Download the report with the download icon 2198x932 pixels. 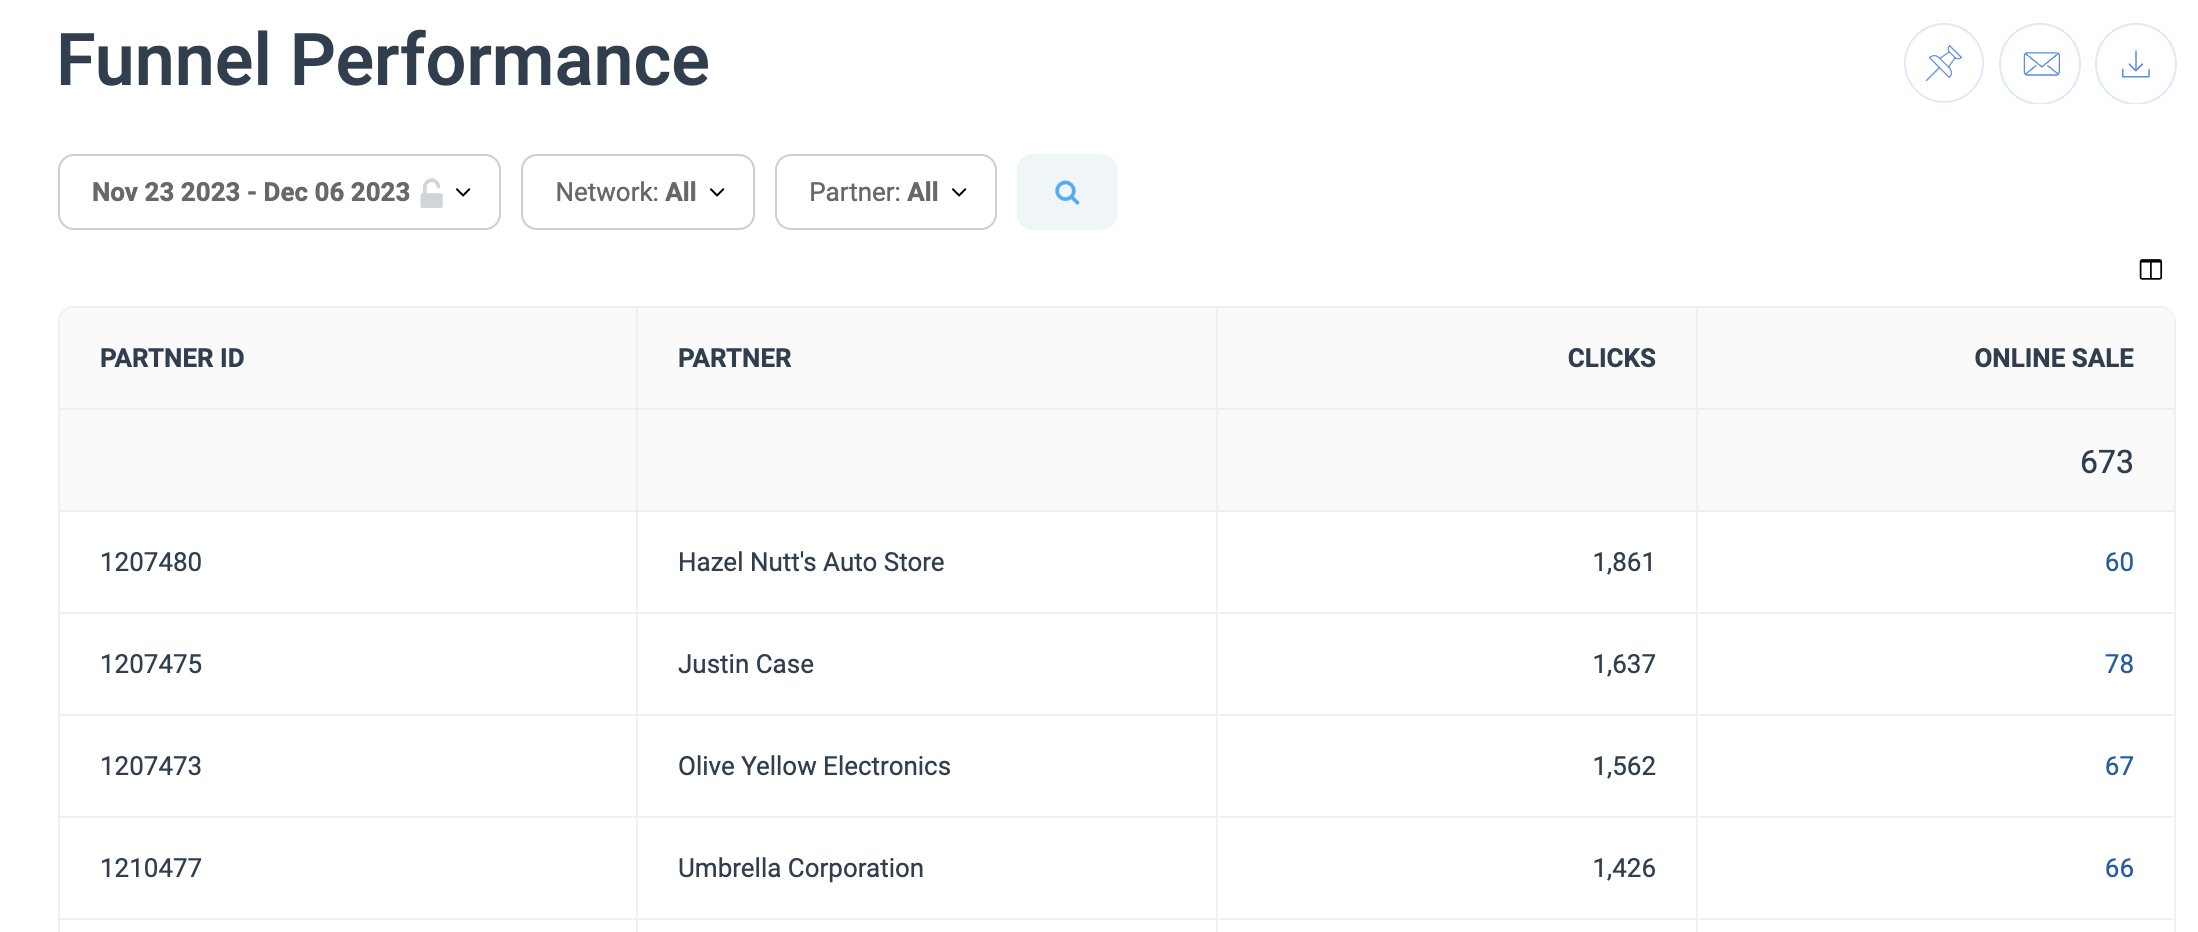point(2136,64)
